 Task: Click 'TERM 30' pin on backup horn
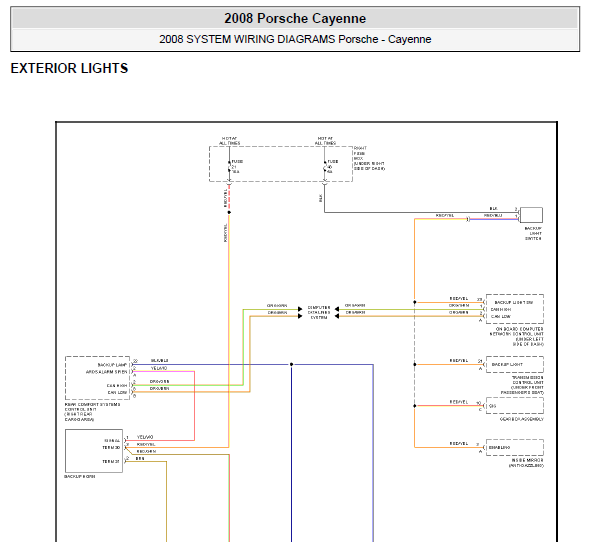[x=111, y=447]
